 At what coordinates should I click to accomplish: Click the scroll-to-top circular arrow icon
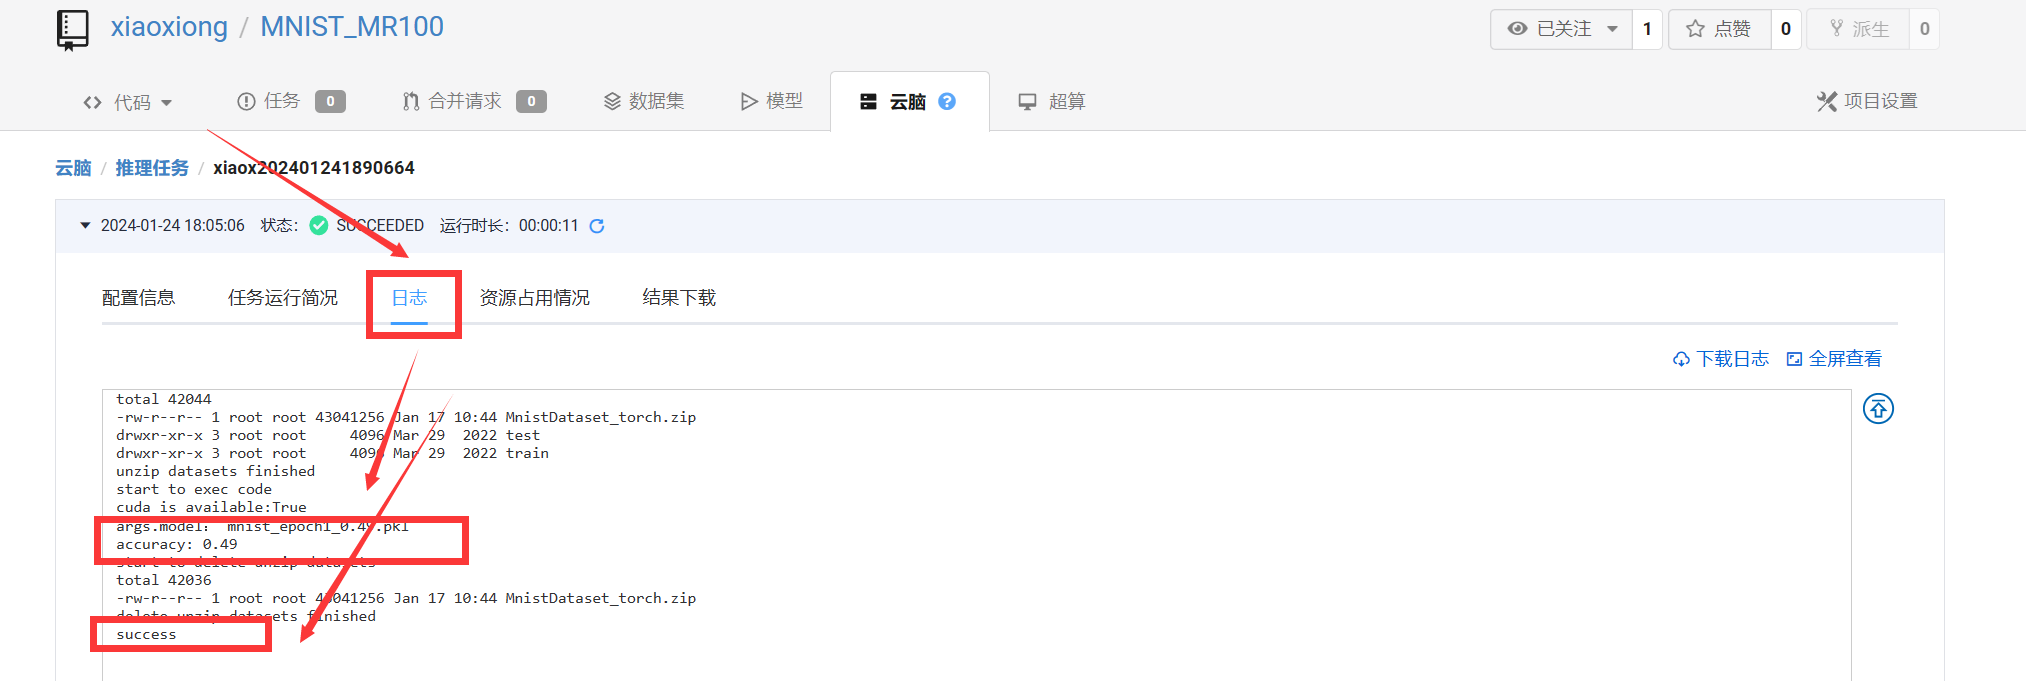1878,409
